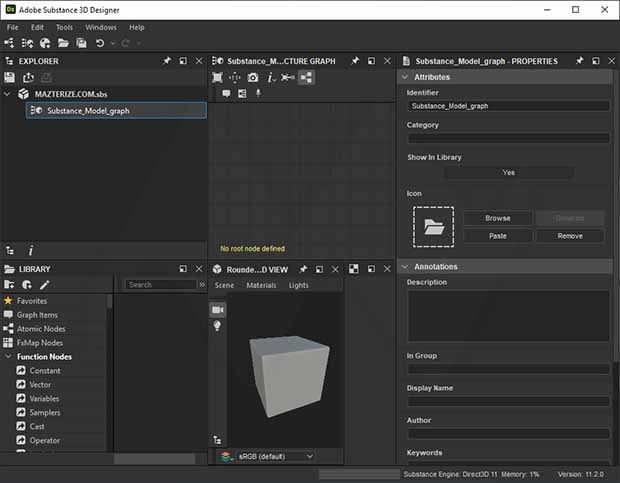Click the info display icon in graph toolbar

tap(270, 78)
